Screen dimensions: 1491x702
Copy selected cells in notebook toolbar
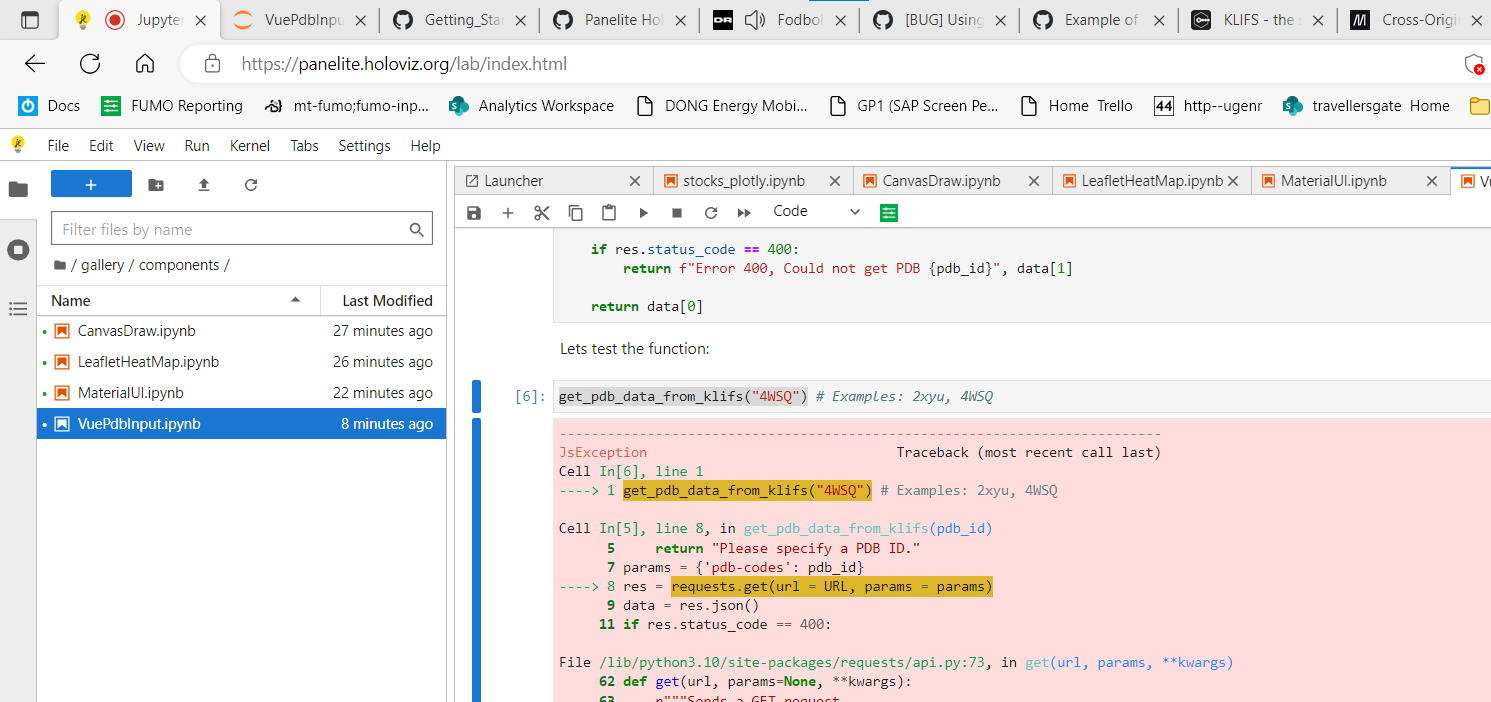point(576,213)
